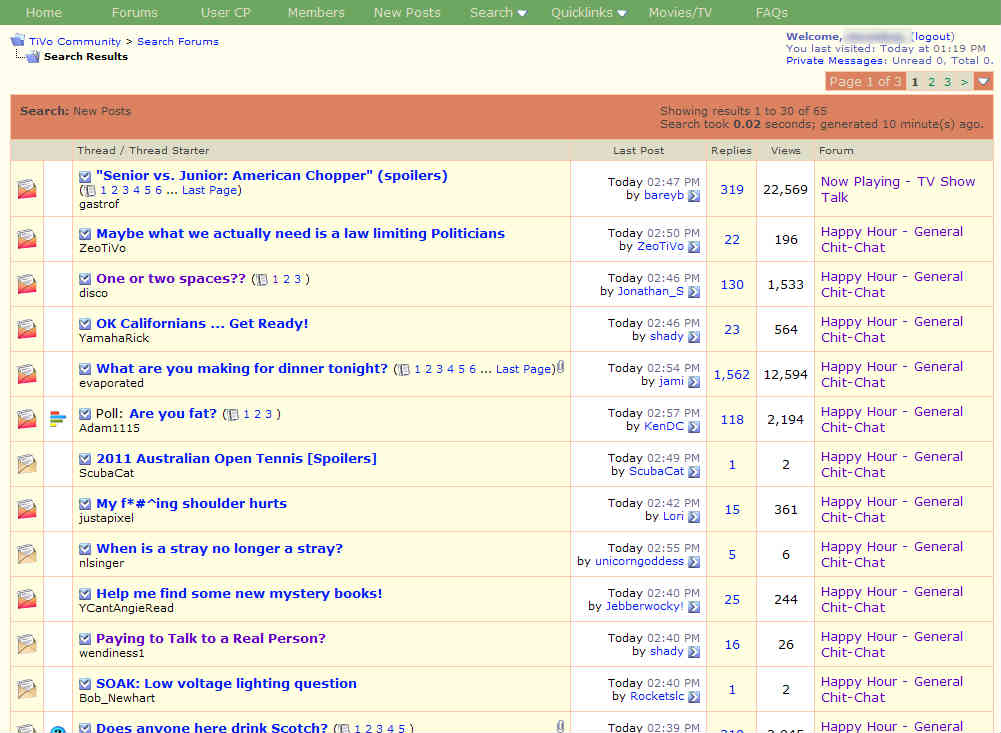Jump to first unread post in 'One or two spaces??'
Image resolution: width=1001 pixels, height=733 pixels.
click(x=86, y=280)
